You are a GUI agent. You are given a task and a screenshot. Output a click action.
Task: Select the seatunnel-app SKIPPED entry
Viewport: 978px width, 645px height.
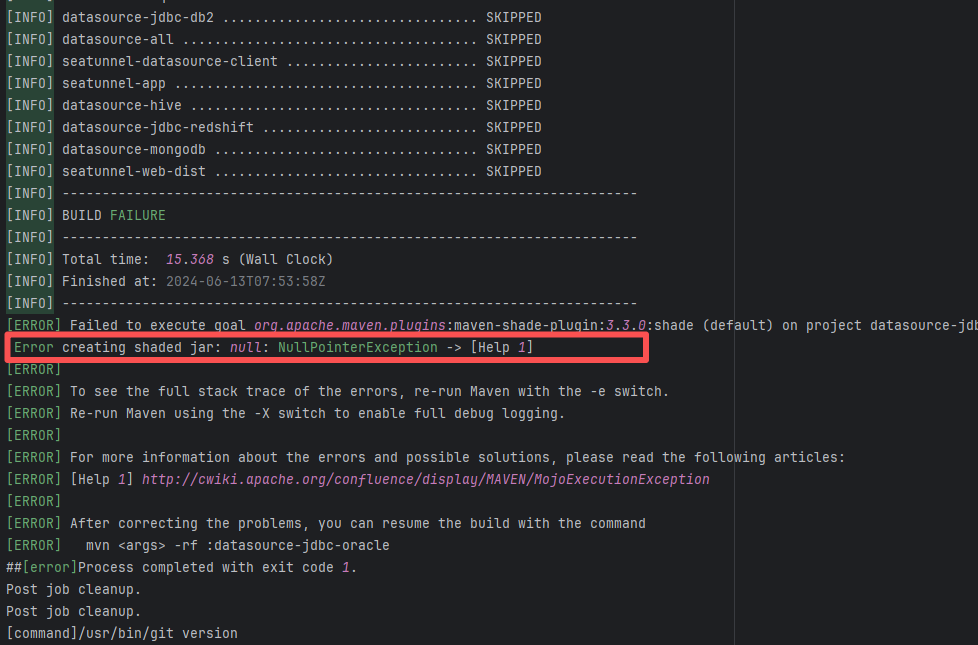(x=300, y=83)
